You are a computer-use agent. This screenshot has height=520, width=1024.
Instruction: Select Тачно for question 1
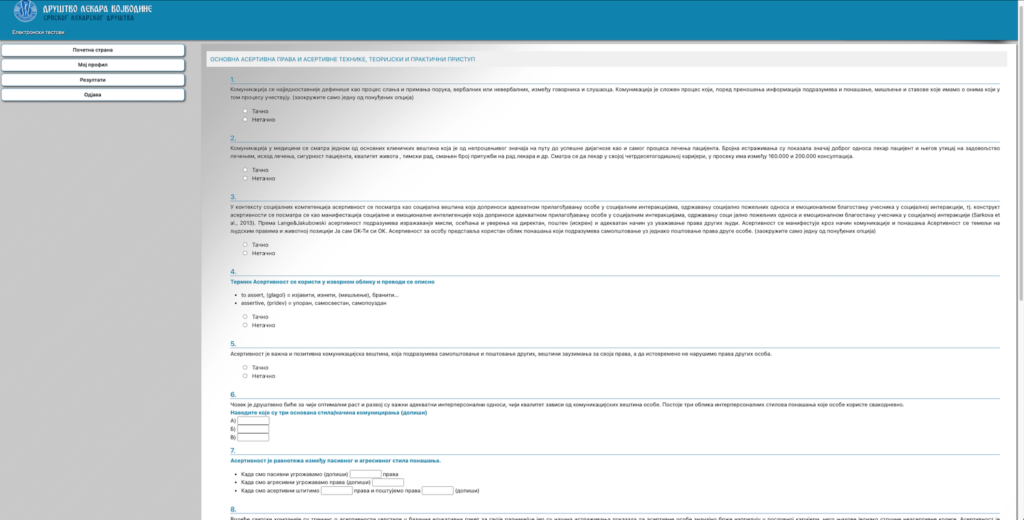coord(246,111)
